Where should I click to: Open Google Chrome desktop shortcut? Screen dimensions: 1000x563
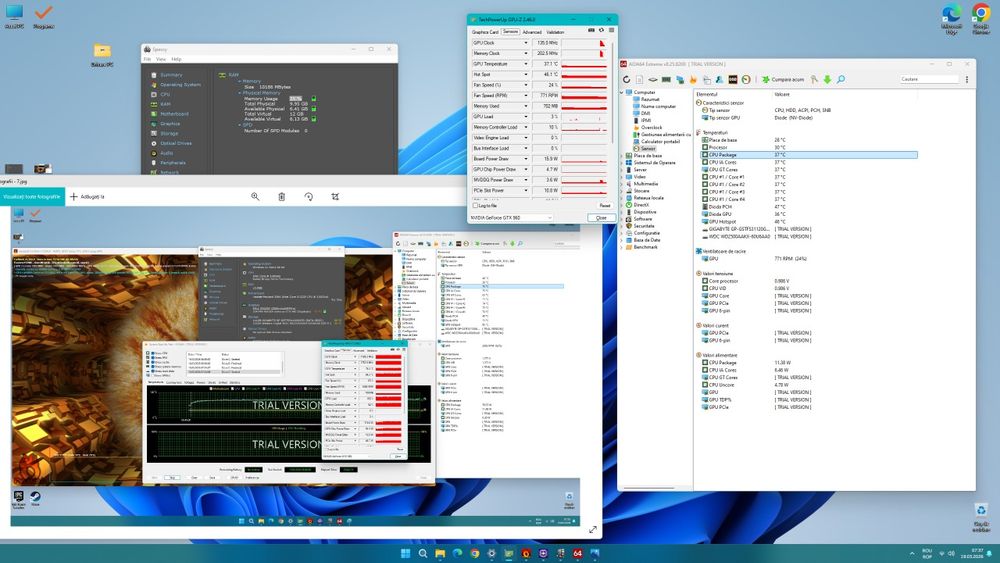click(981, 13)
